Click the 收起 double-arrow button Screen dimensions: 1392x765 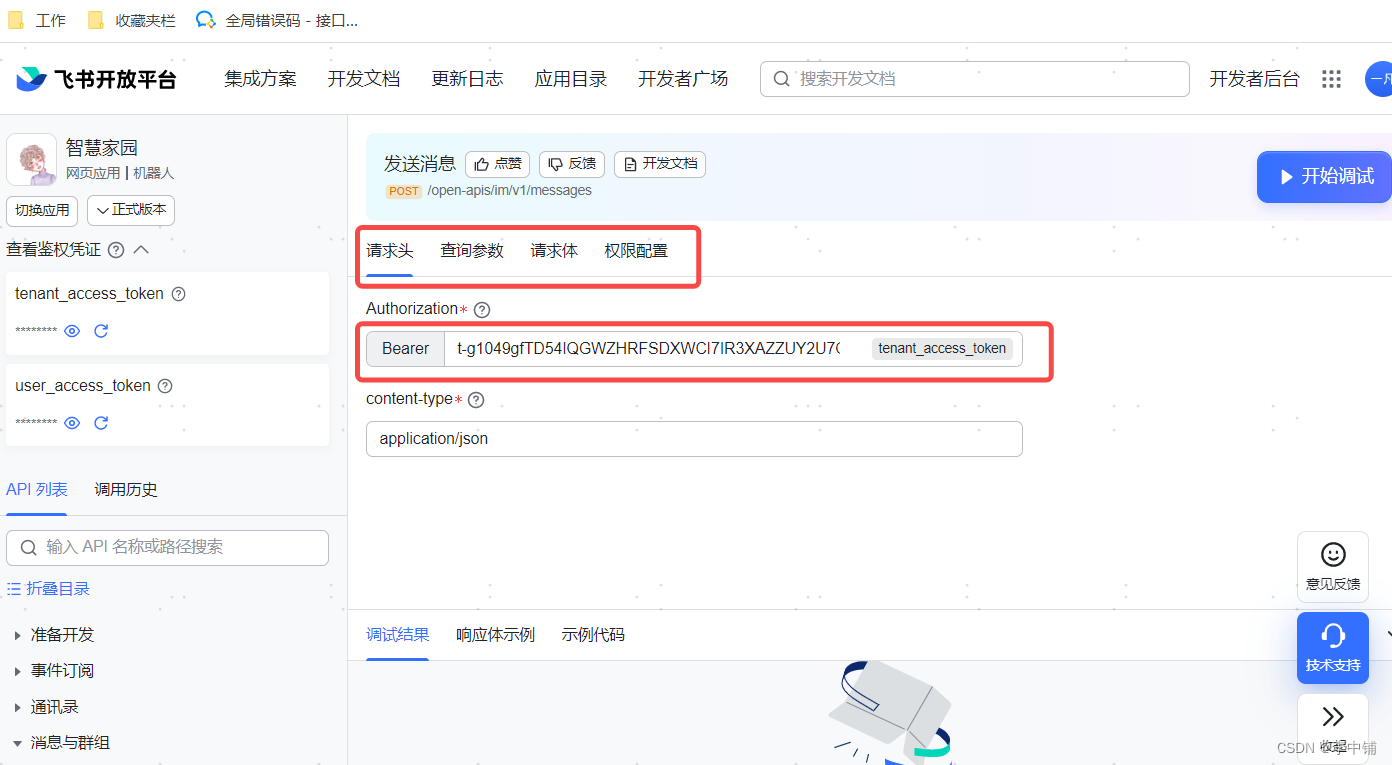(1333, 728)
